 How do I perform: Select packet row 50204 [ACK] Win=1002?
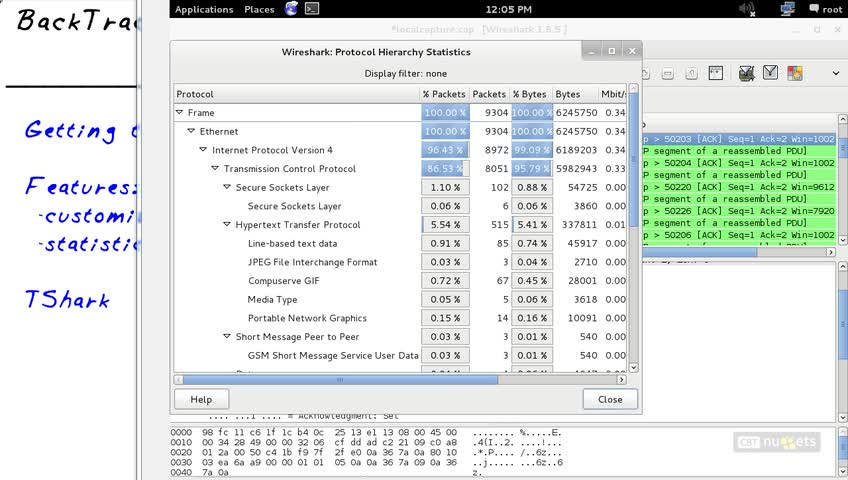(739, 163)
